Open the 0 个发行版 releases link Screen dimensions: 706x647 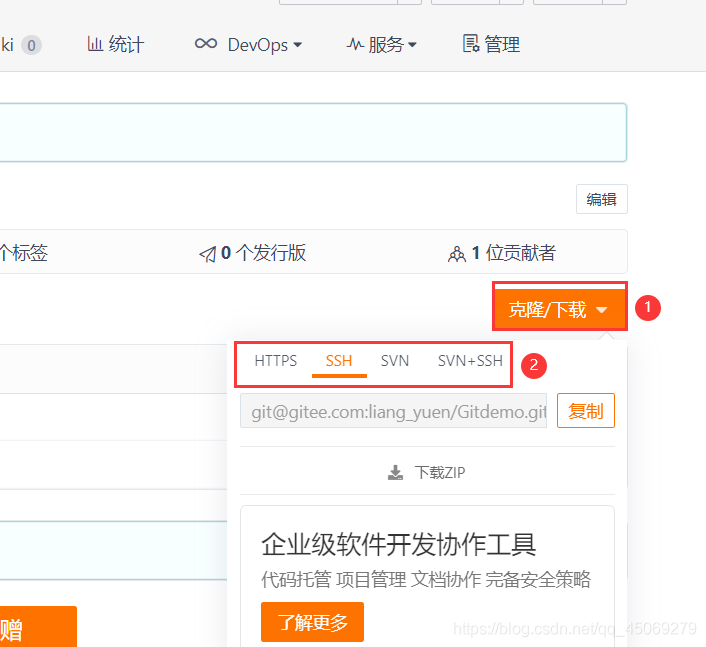253,253
